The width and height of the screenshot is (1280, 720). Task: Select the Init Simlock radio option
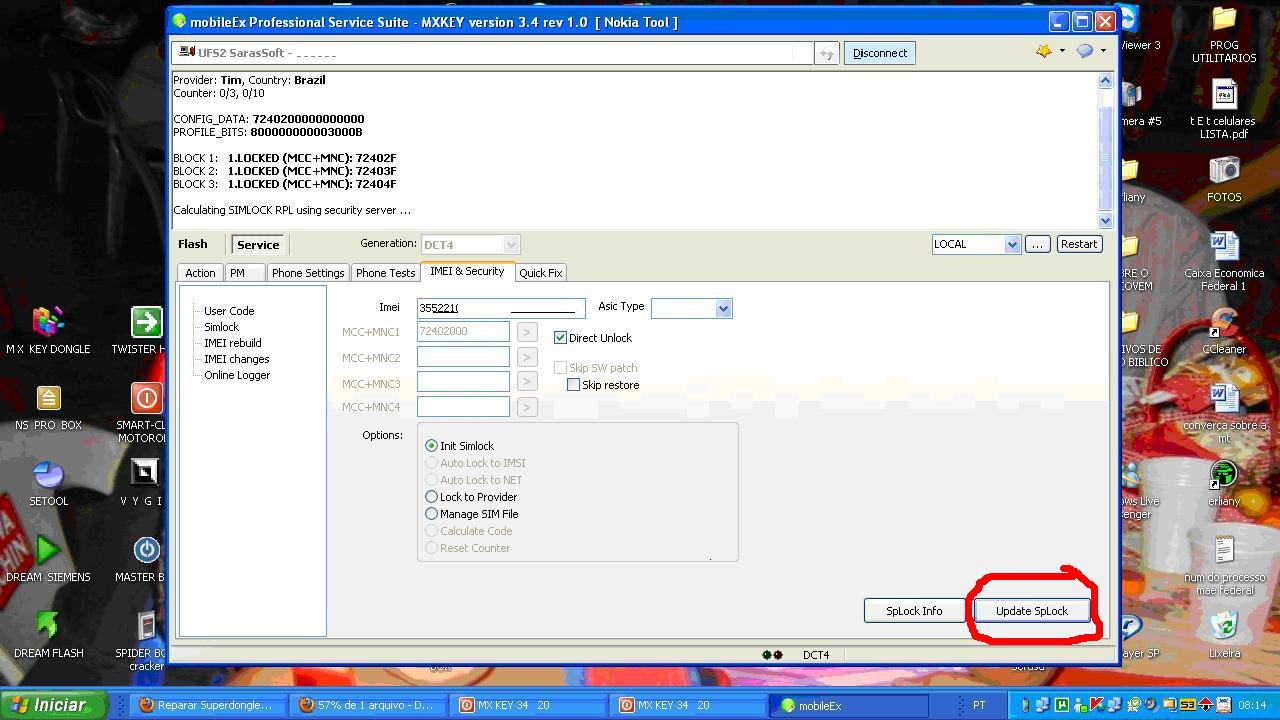coord(431,446)
